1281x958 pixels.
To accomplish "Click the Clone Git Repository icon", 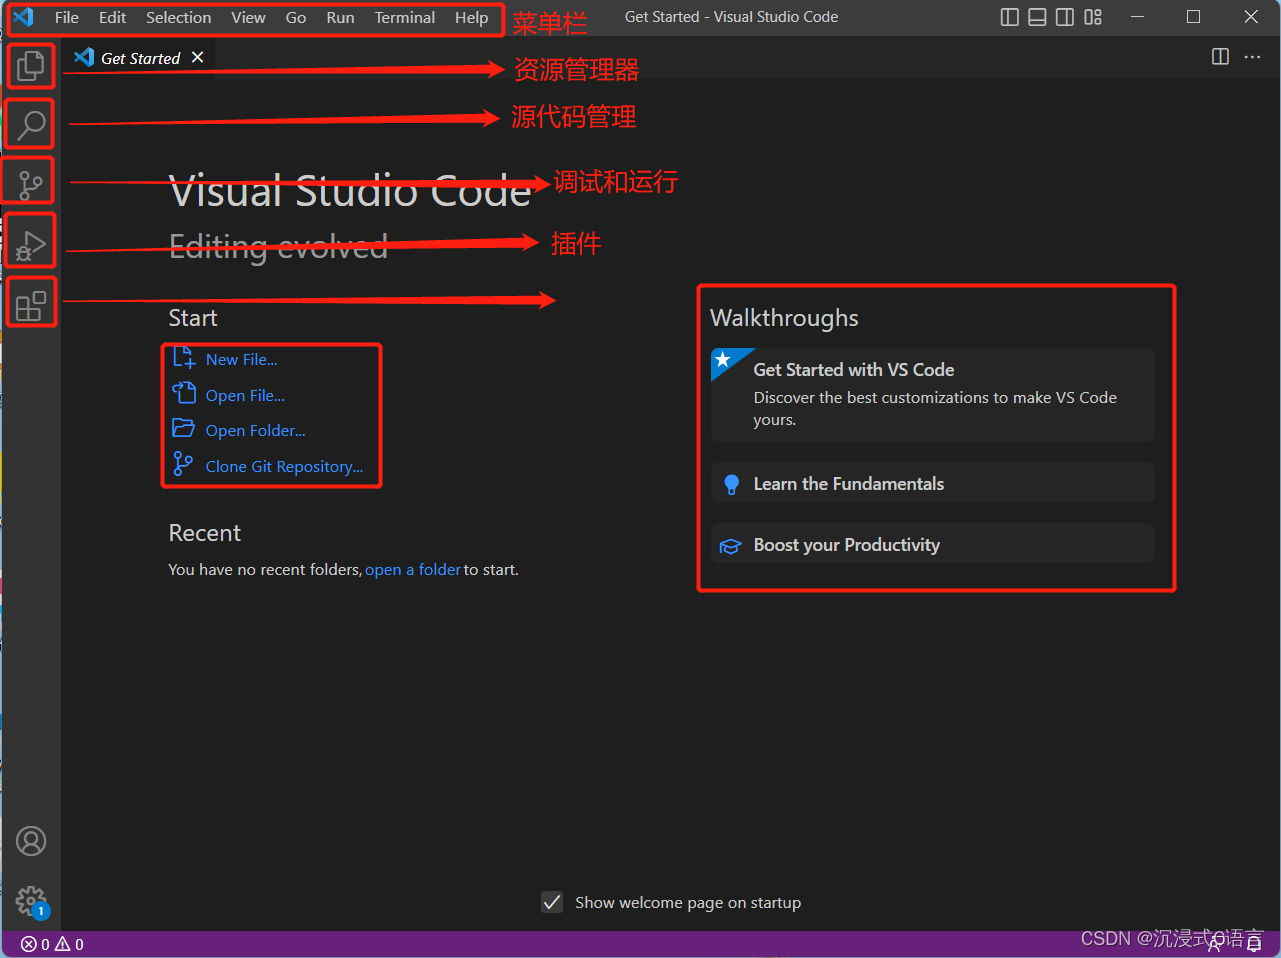I will click(183, 464).
